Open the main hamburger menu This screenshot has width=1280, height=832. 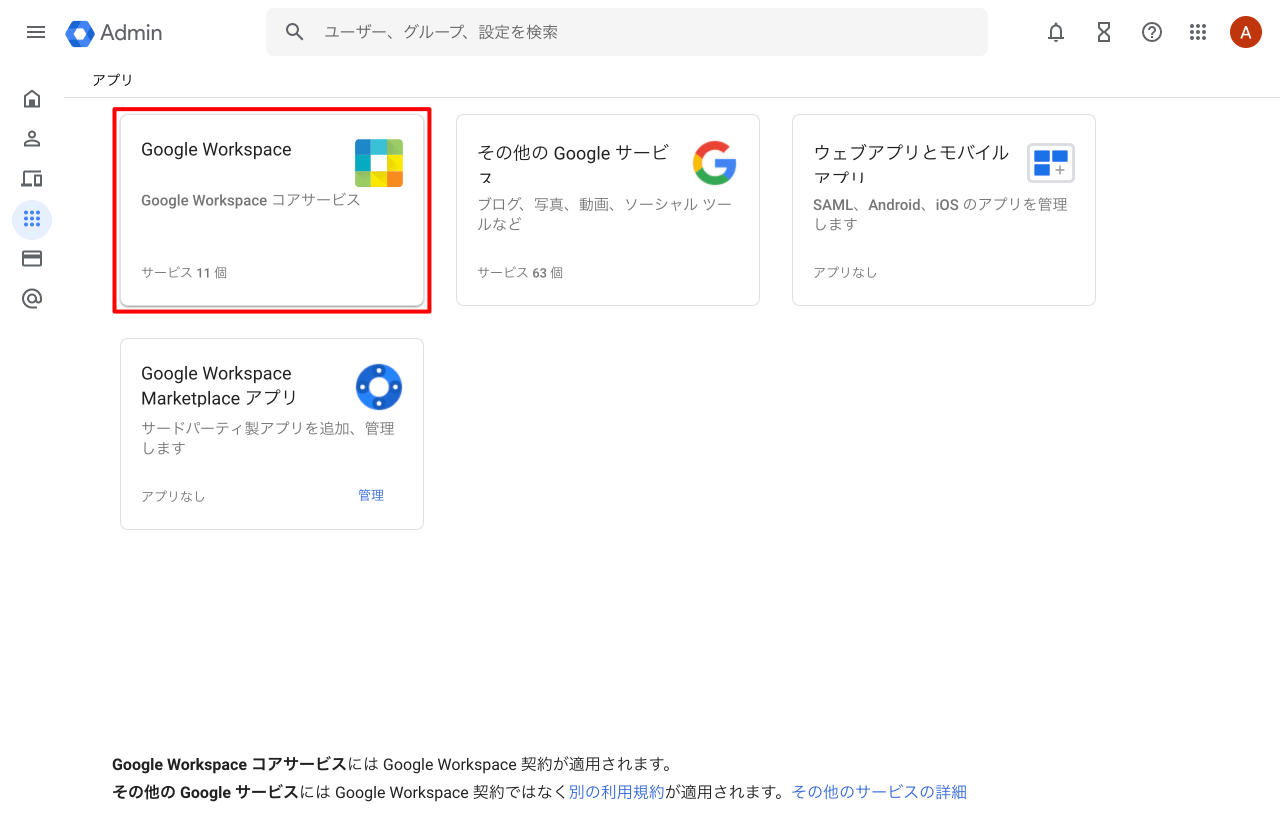click(36, 32)
